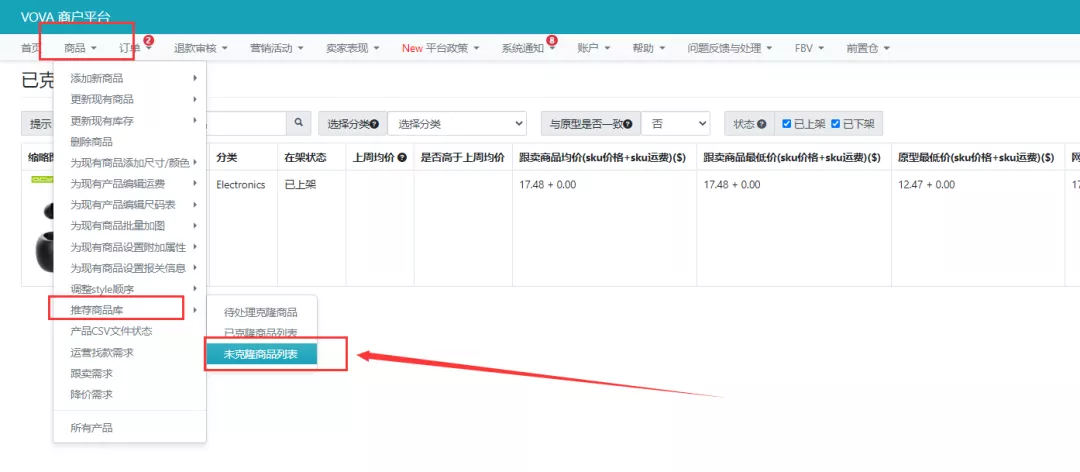
Task: Open the 与原型是否一致 dropdown showing 否
Action: [676, 124]
